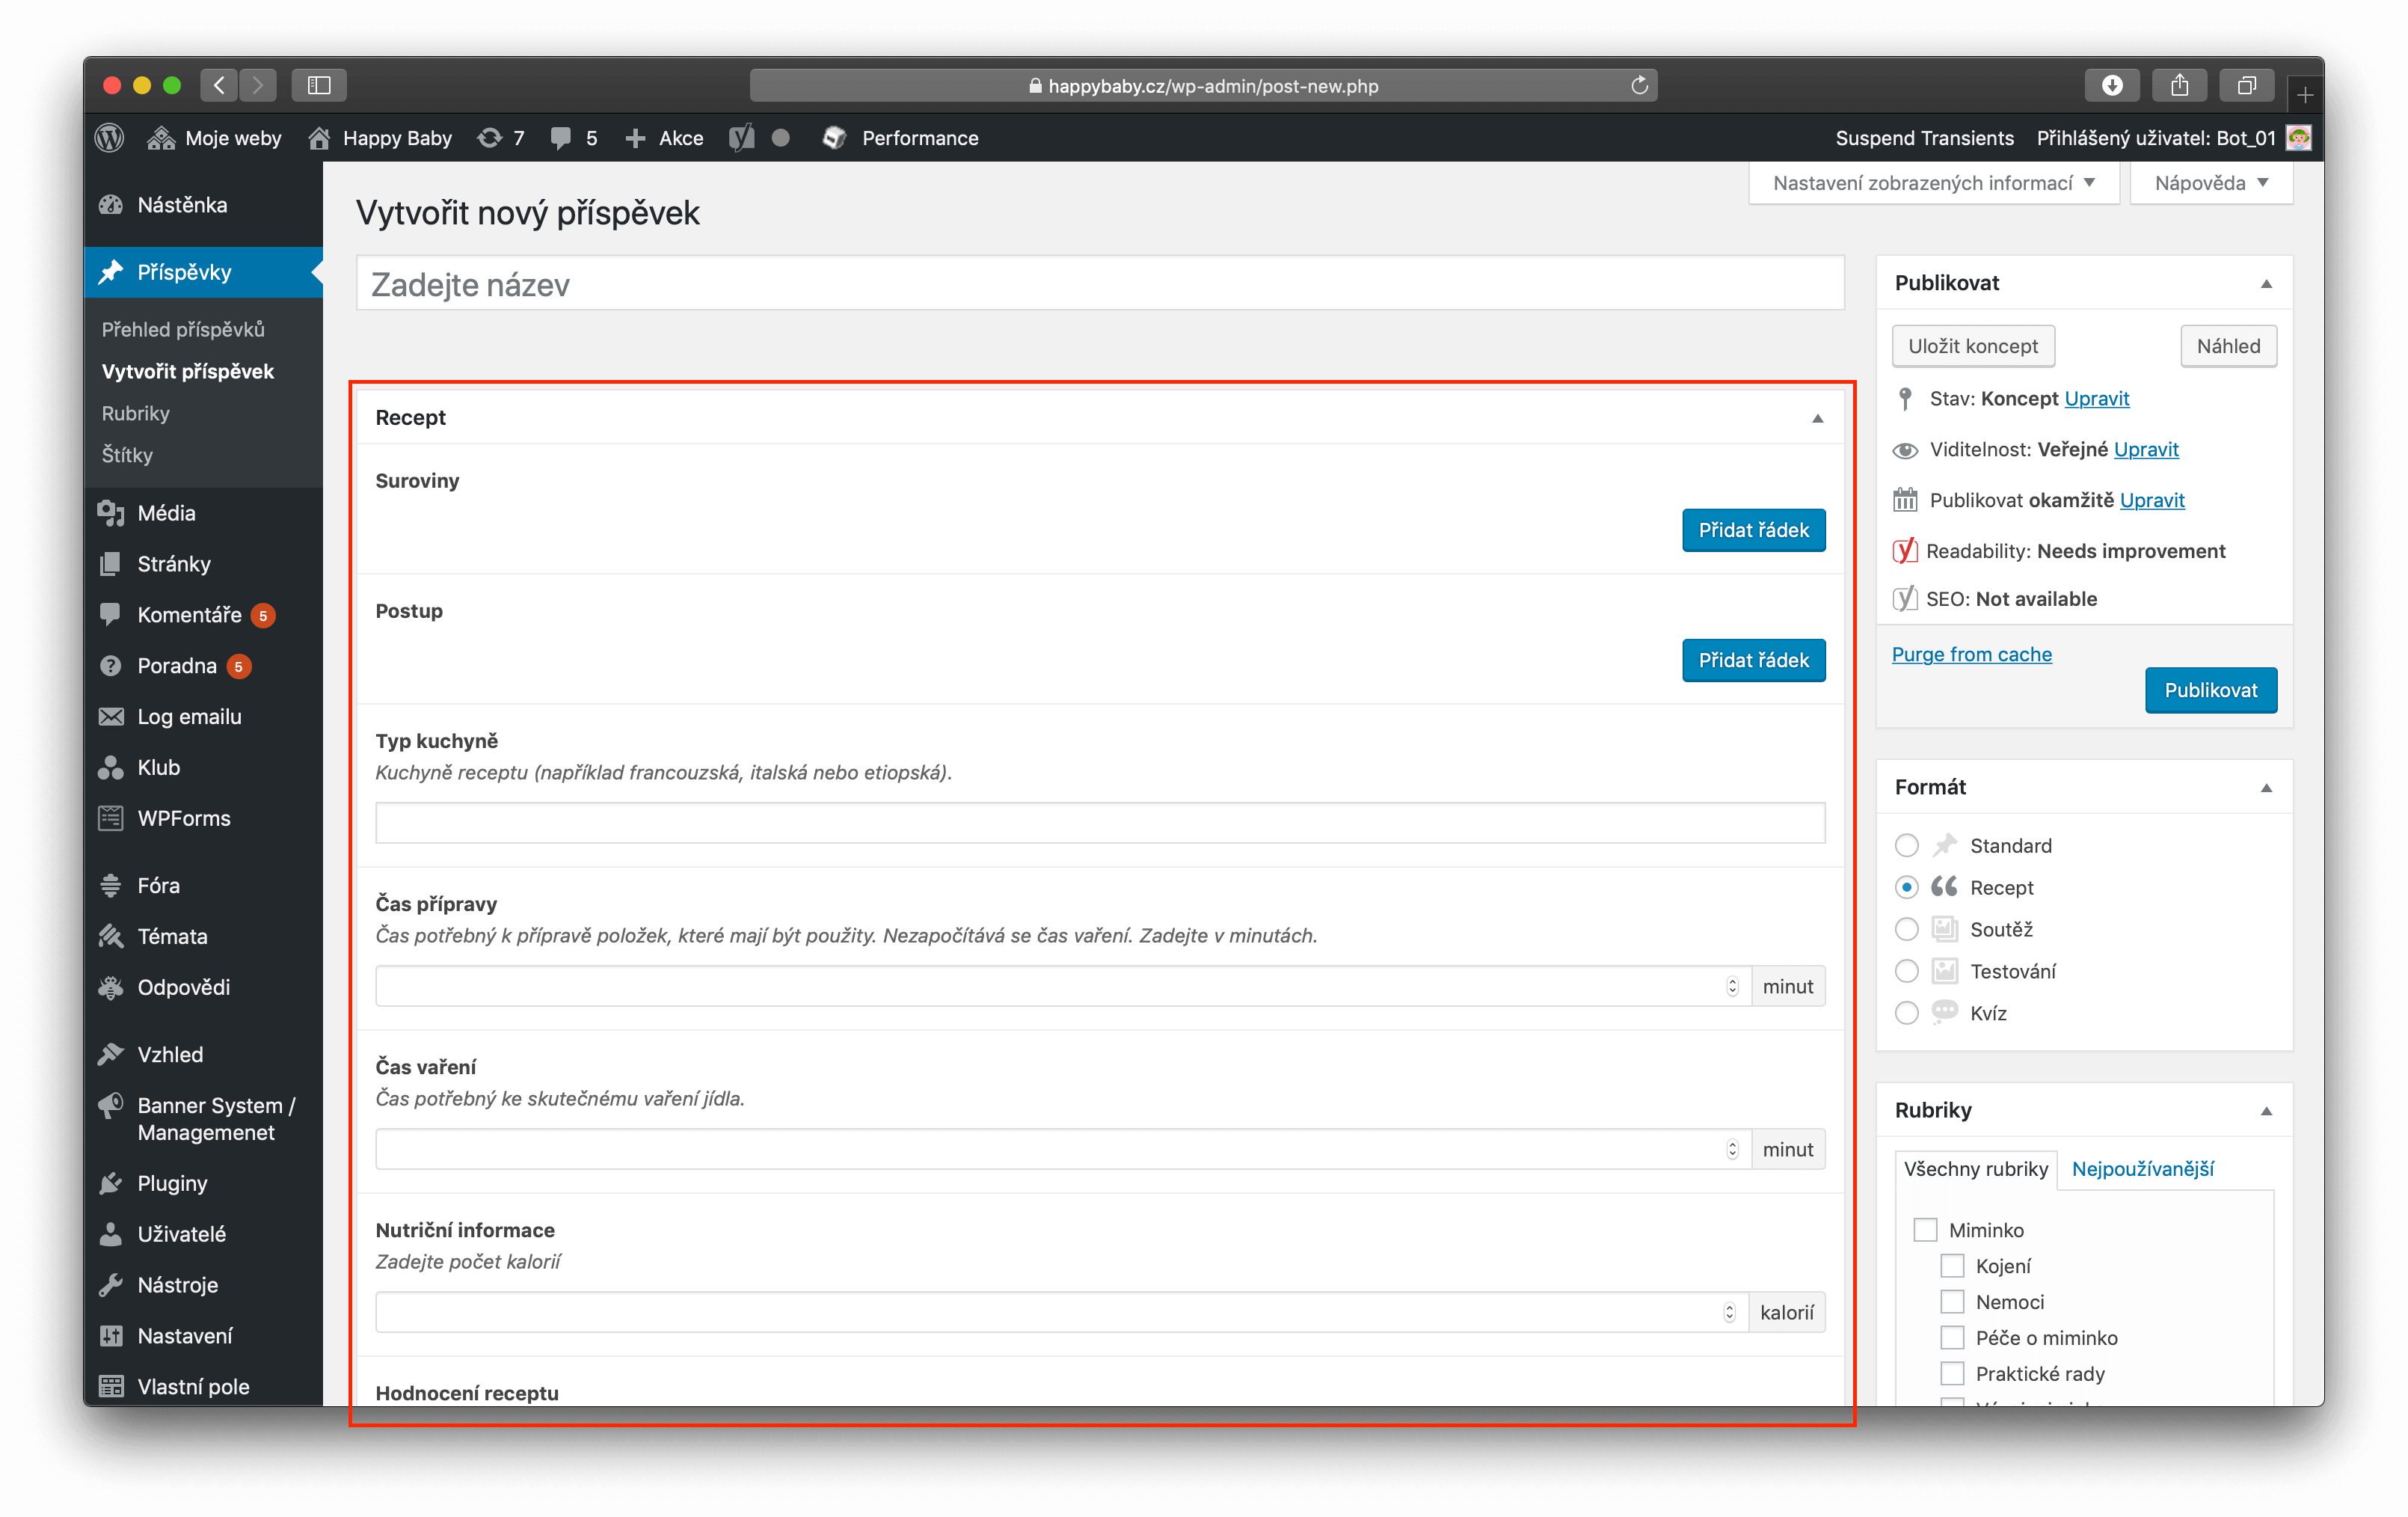Toggle the Safari sidebar icon

click(319, 86)
